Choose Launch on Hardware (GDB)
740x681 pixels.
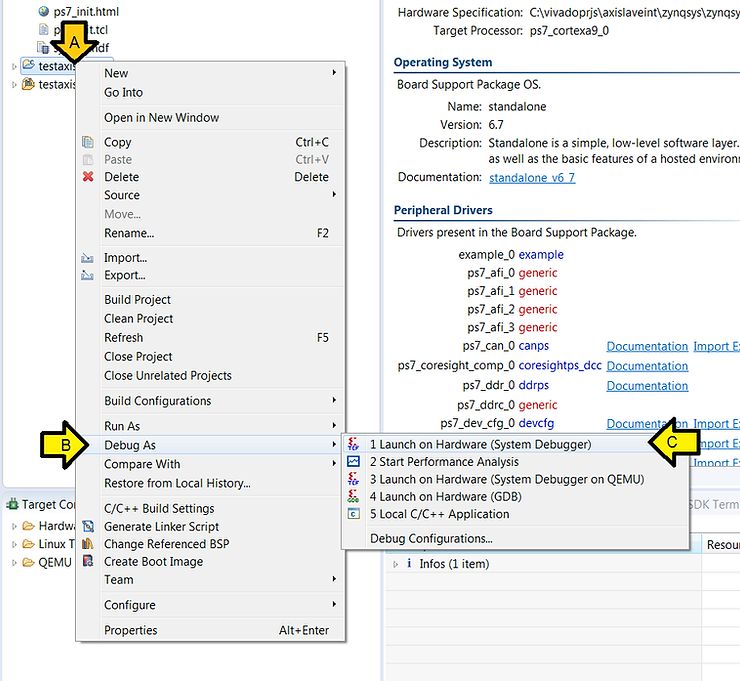pos(515,496)
